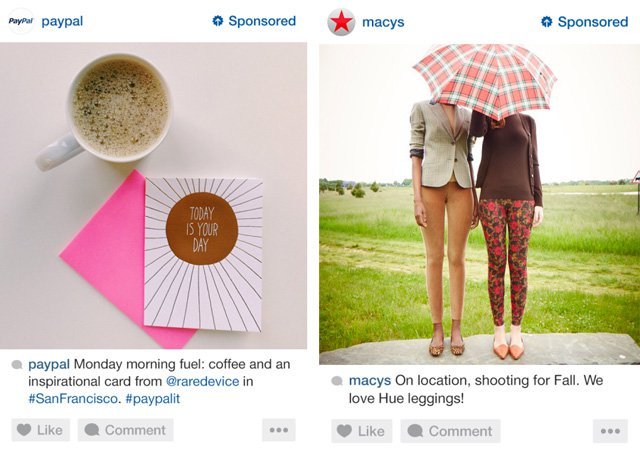Viewport: 640px width, 453px height.
Task: Tap the gear icon beside PayPal's Sponsored label
Action: 218,21
